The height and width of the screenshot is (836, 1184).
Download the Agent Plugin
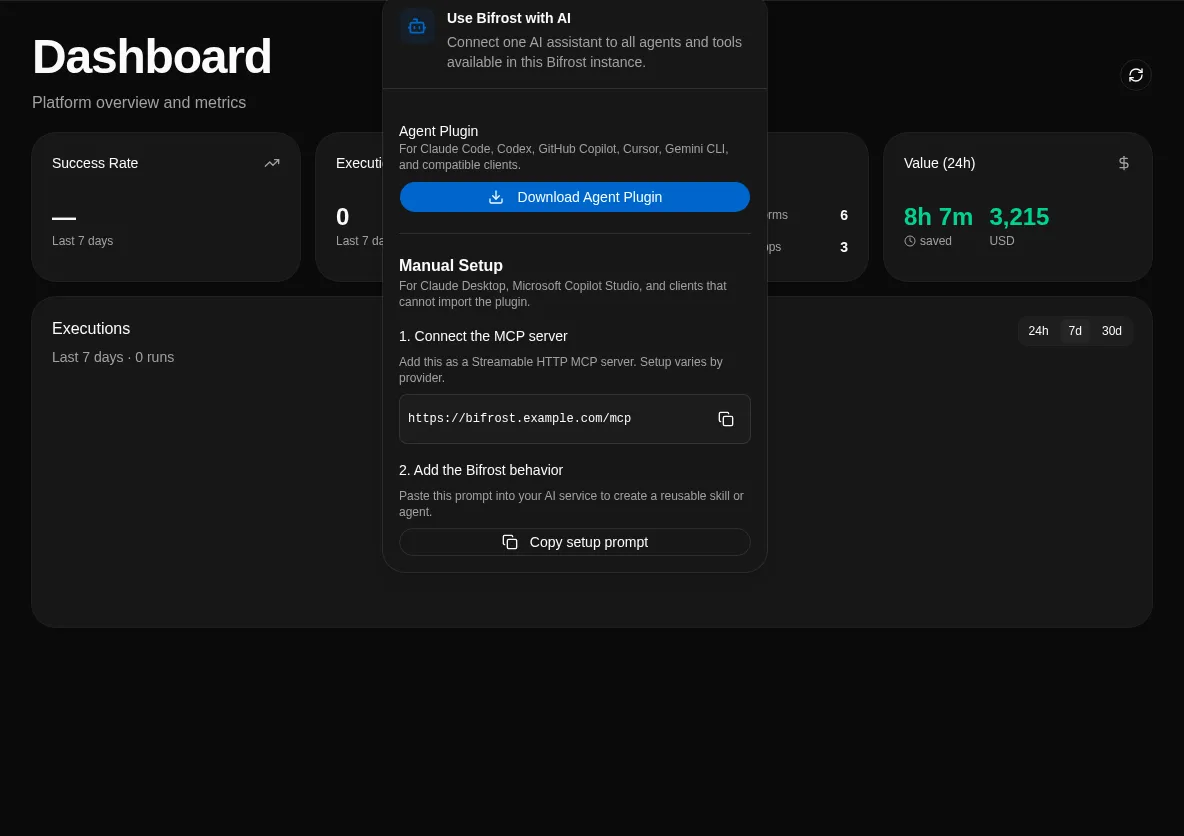[575, 197]
